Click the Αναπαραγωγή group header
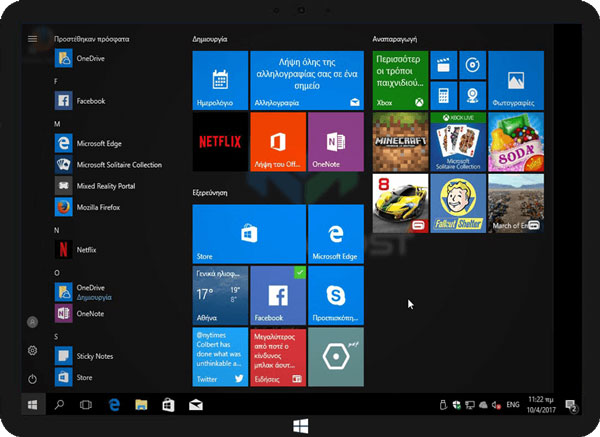The image size is (600, 437). click(395, 39)
